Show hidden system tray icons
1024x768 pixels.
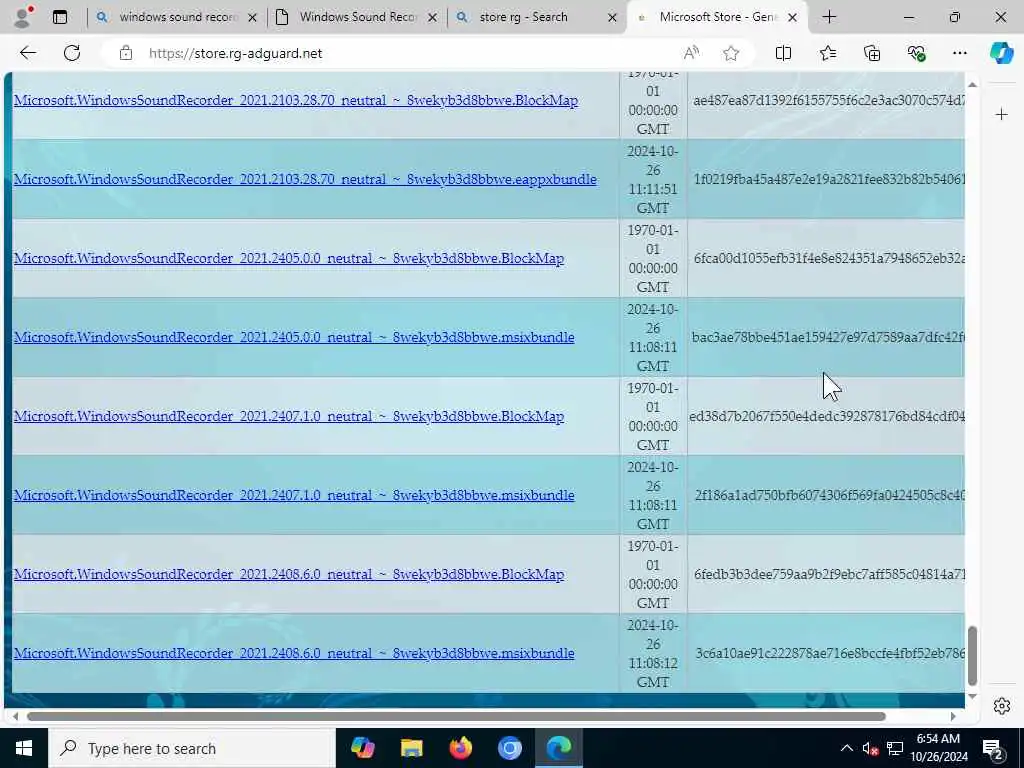[846, 748]
